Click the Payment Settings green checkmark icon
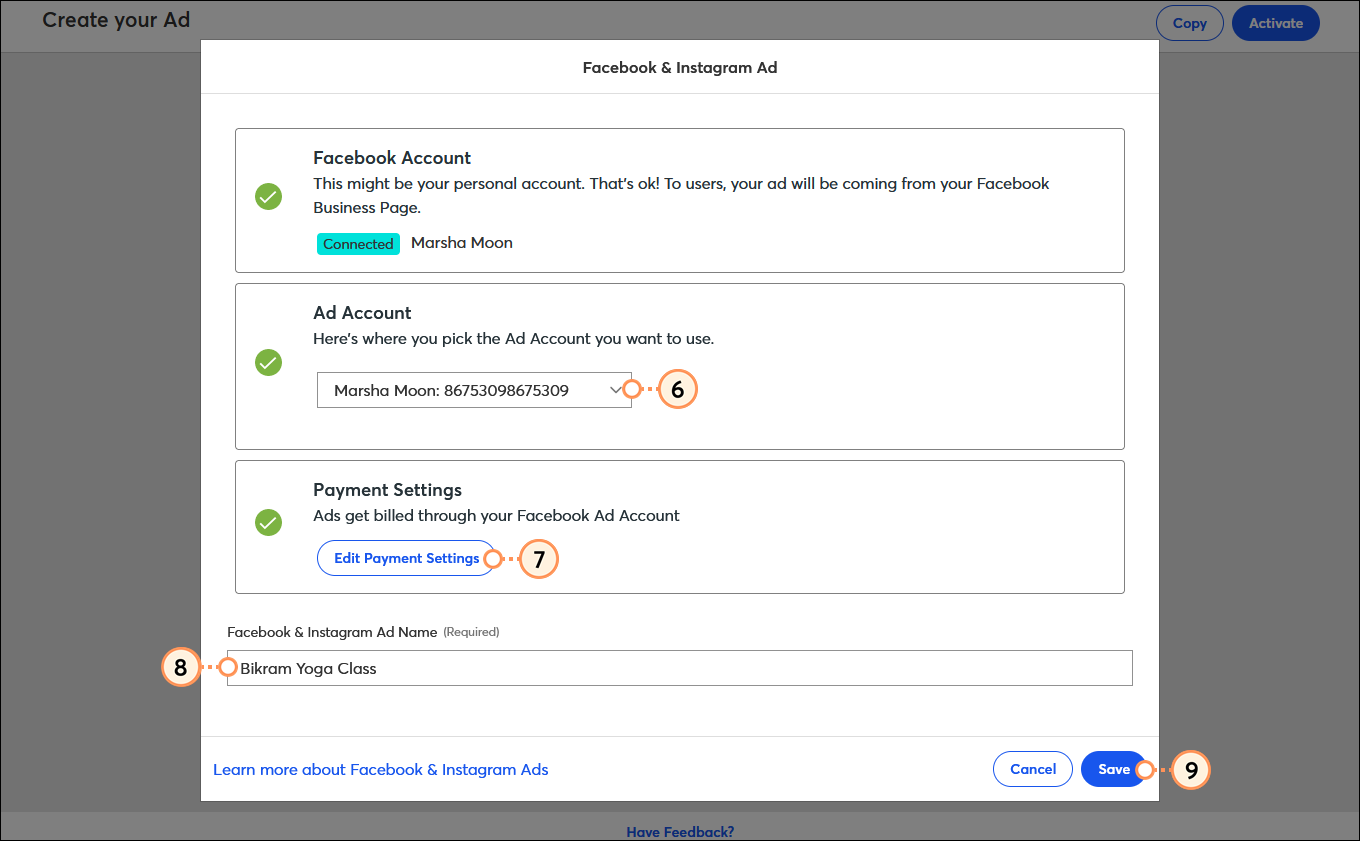1360x841 pixels. [x=268, y=522]
